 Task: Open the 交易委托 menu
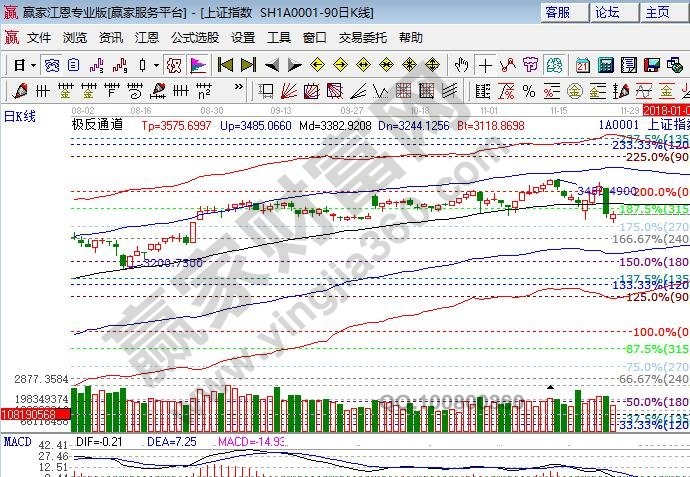tap(362, 37)
